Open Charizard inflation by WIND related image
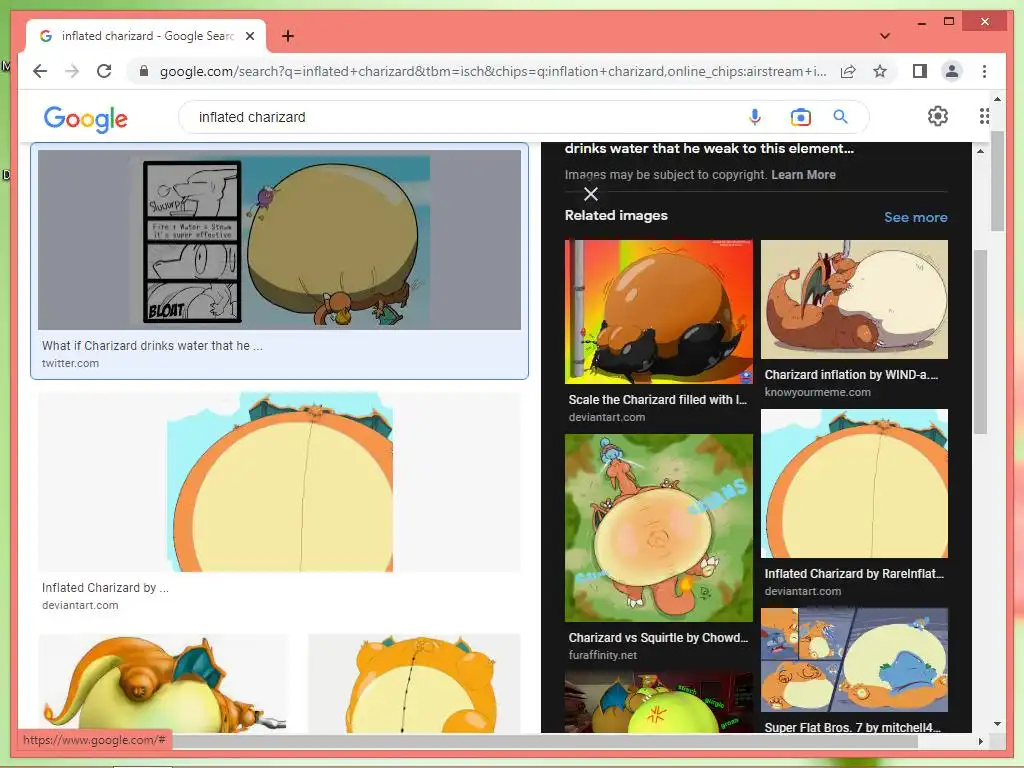The width and height of the screenshot is (1024, 768). 854,299
